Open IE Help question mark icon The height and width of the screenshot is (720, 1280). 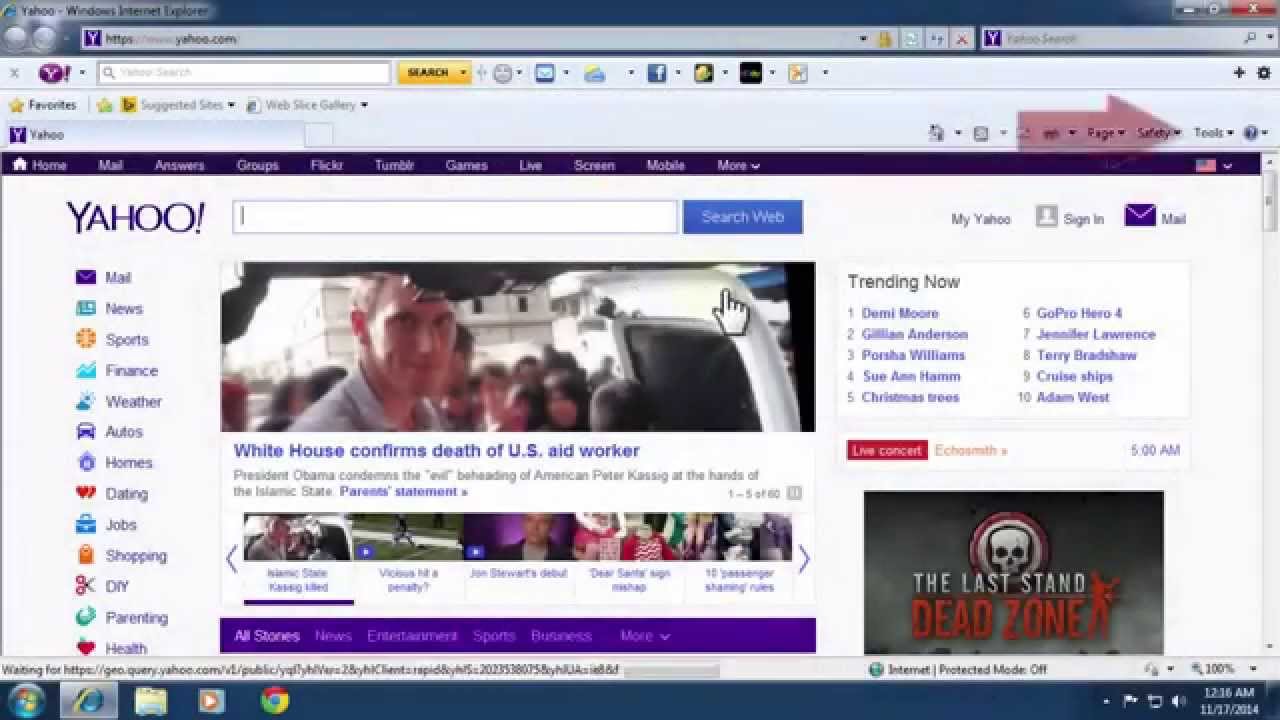pos(1250,133)
